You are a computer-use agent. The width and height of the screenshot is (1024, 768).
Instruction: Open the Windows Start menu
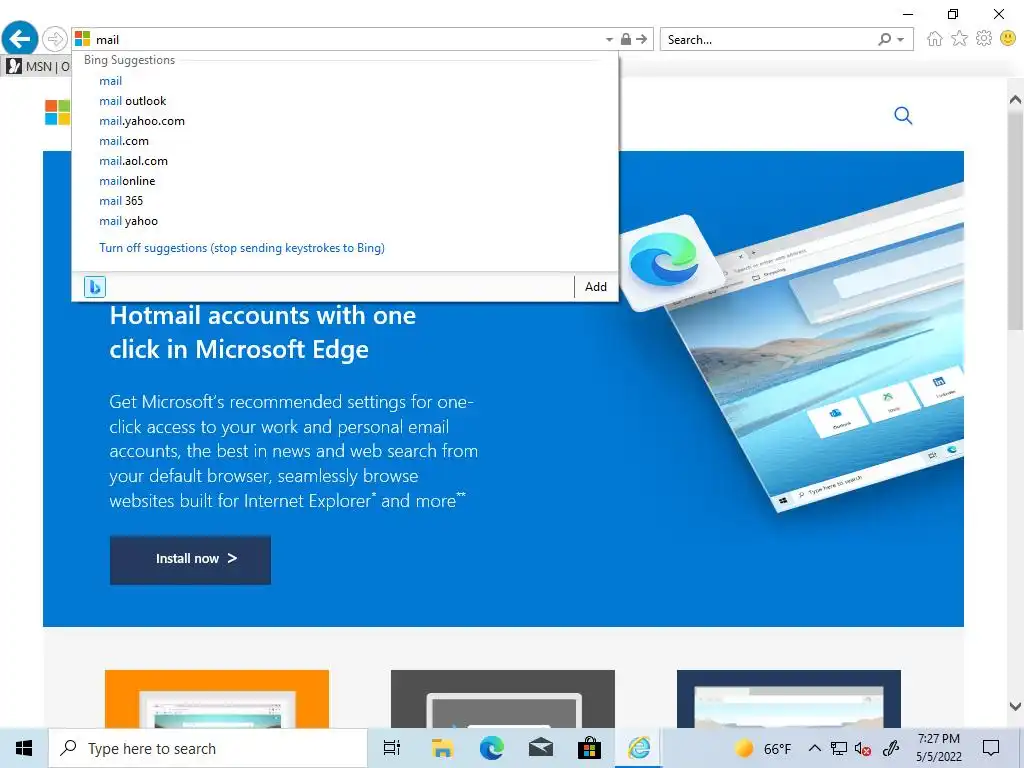tap(24, 748)
